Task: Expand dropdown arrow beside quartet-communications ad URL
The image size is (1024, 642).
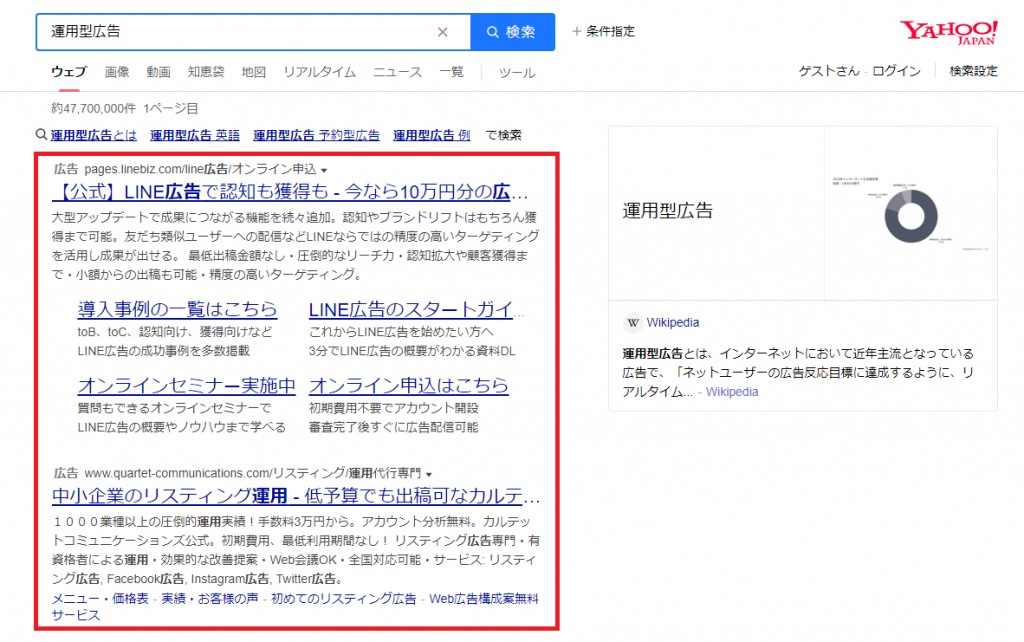Action: tap(429, 474)
